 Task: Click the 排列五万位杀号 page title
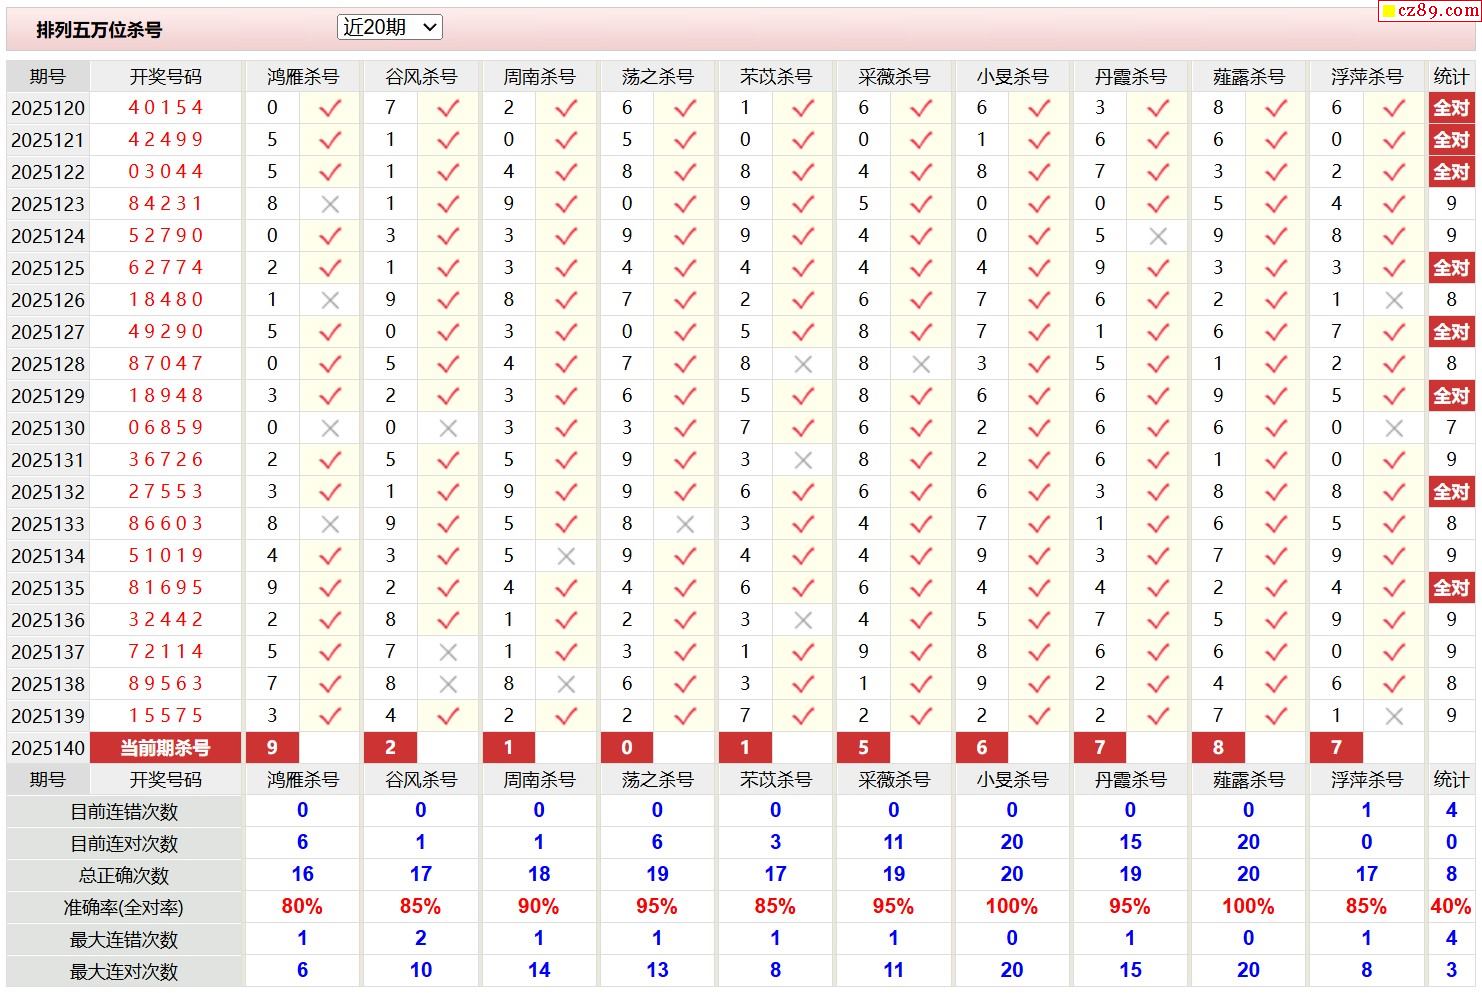pos(99,30)
